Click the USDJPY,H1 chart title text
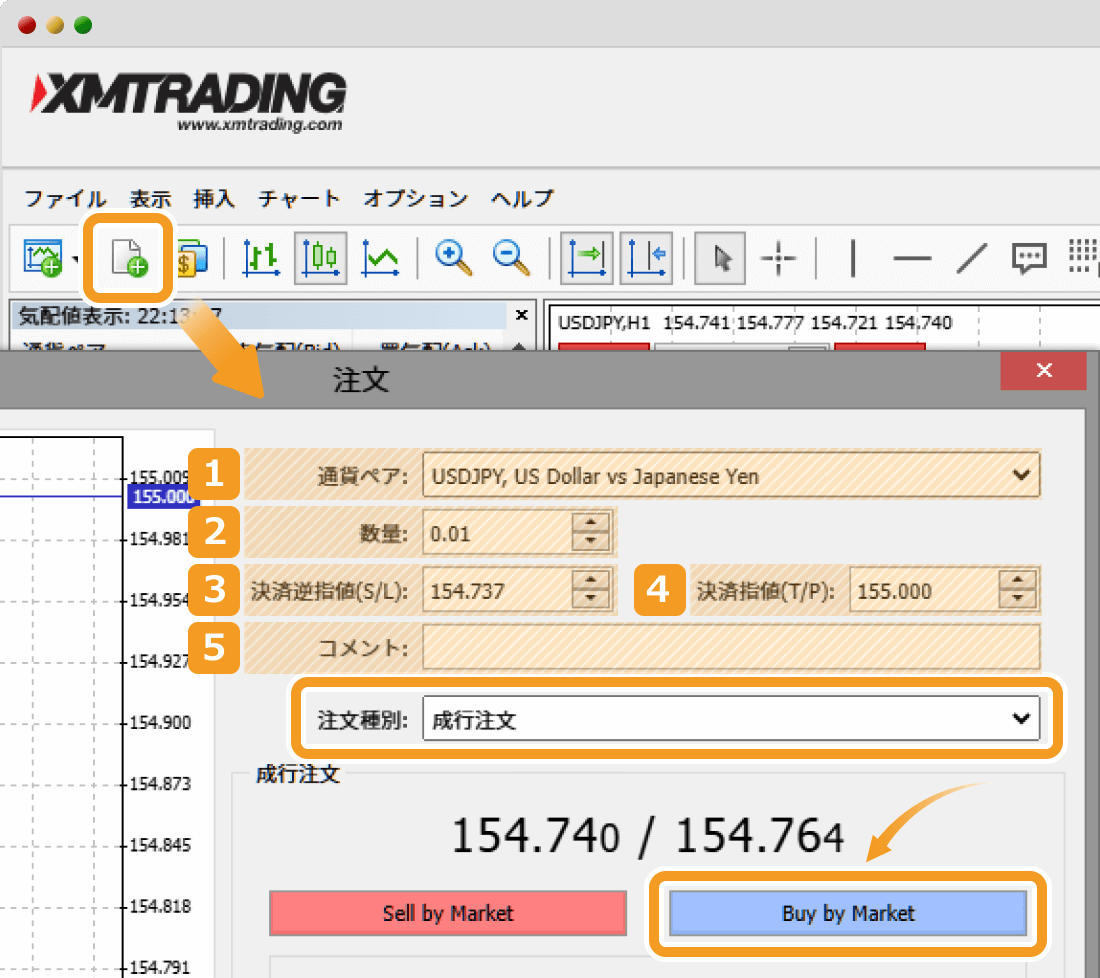 (603, 323)
